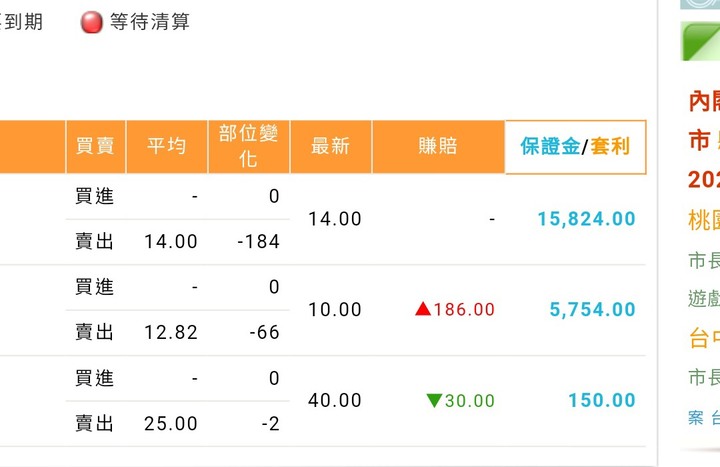This screenshot has height=467, width=720.
Task: Click the 買賣 column header
Action: coord(96,146)
